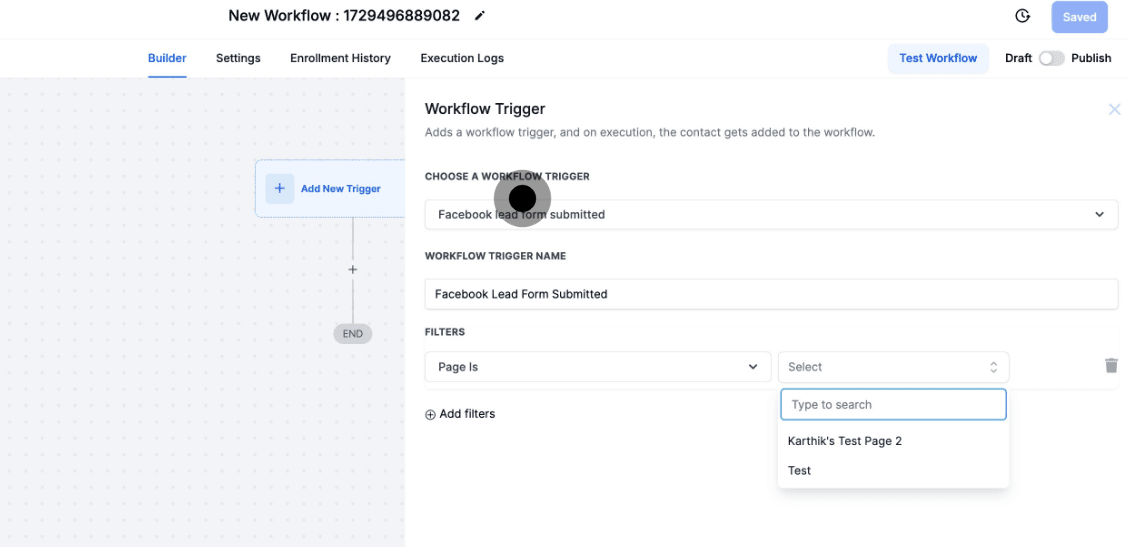Expand the workflow trigger type dropdown
The height and width of the screenshot is (547, 1129).
[1099, 214]
